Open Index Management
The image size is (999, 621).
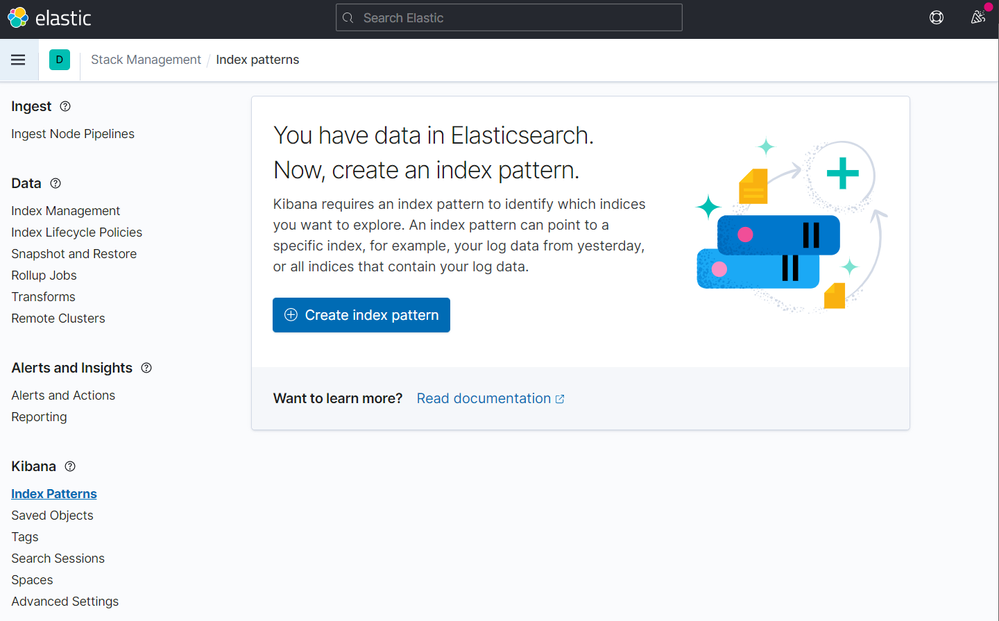66,211
